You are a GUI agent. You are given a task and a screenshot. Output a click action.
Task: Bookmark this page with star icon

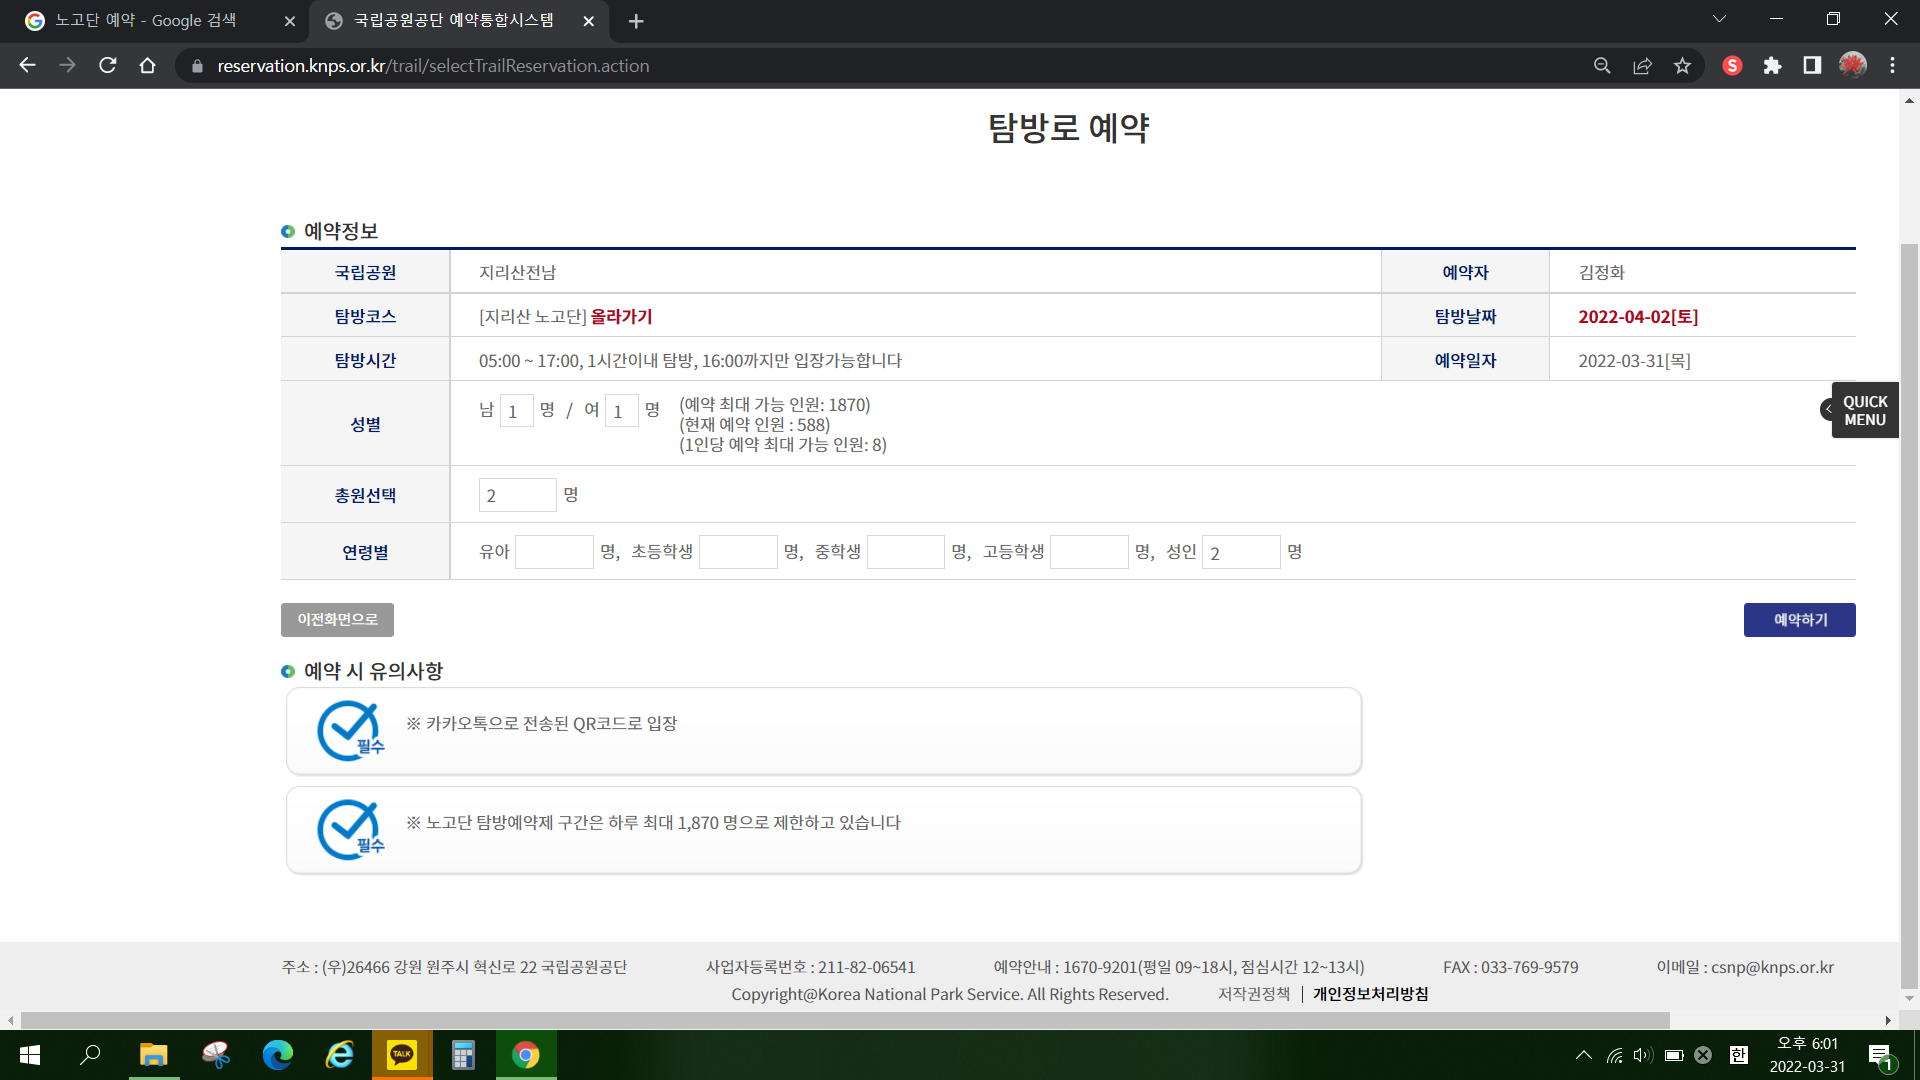tap(1682, 66)
